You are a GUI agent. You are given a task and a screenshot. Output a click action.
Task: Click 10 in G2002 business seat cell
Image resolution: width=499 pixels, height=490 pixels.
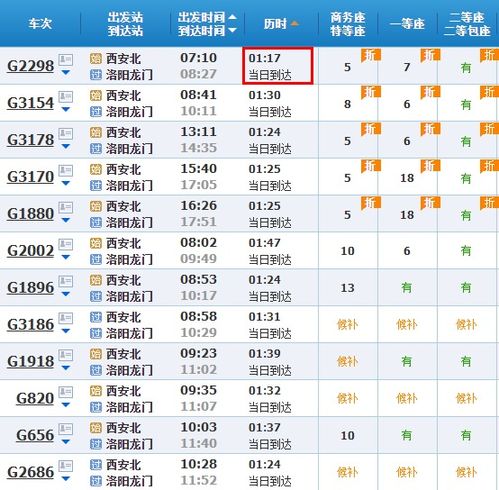[347, 251]
